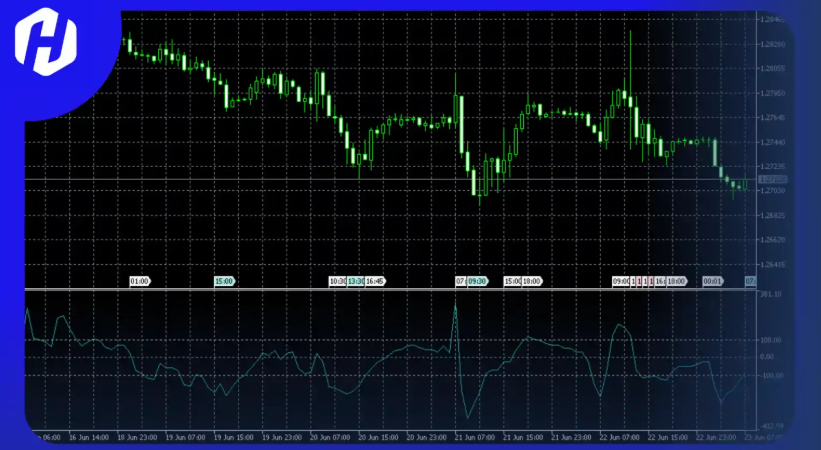The image size is (821, 450).
Task: Select the 10:30 event marker
Action: tap(338, 281)
